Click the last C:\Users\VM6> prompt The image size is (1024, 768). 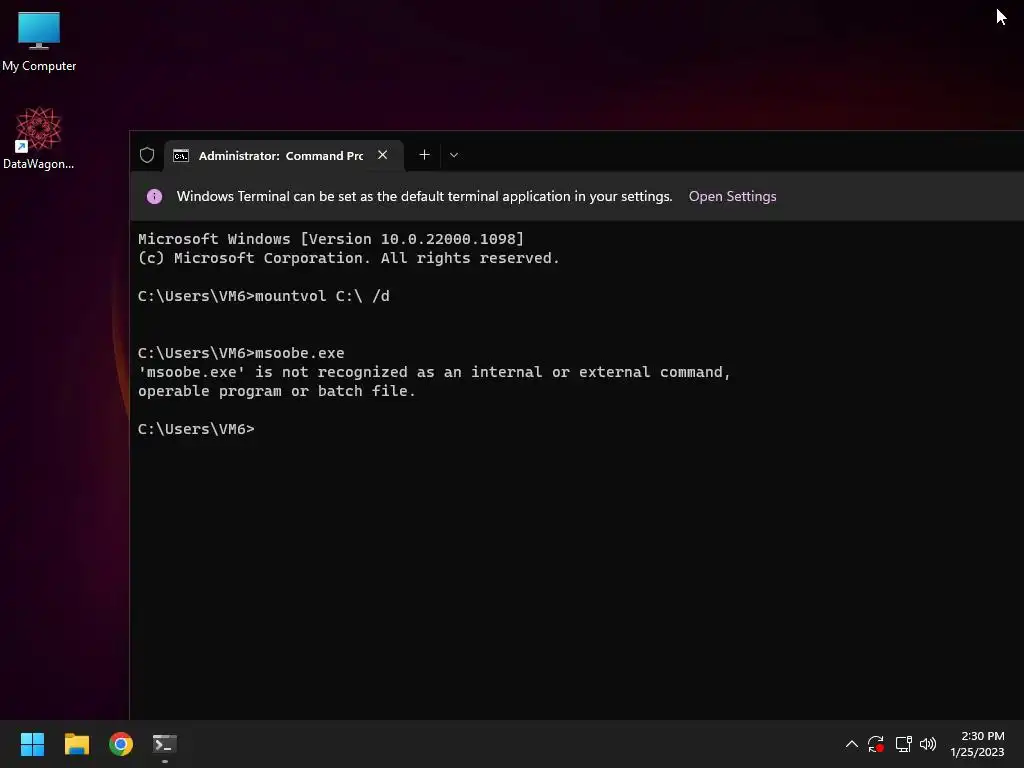click(196, 428)
